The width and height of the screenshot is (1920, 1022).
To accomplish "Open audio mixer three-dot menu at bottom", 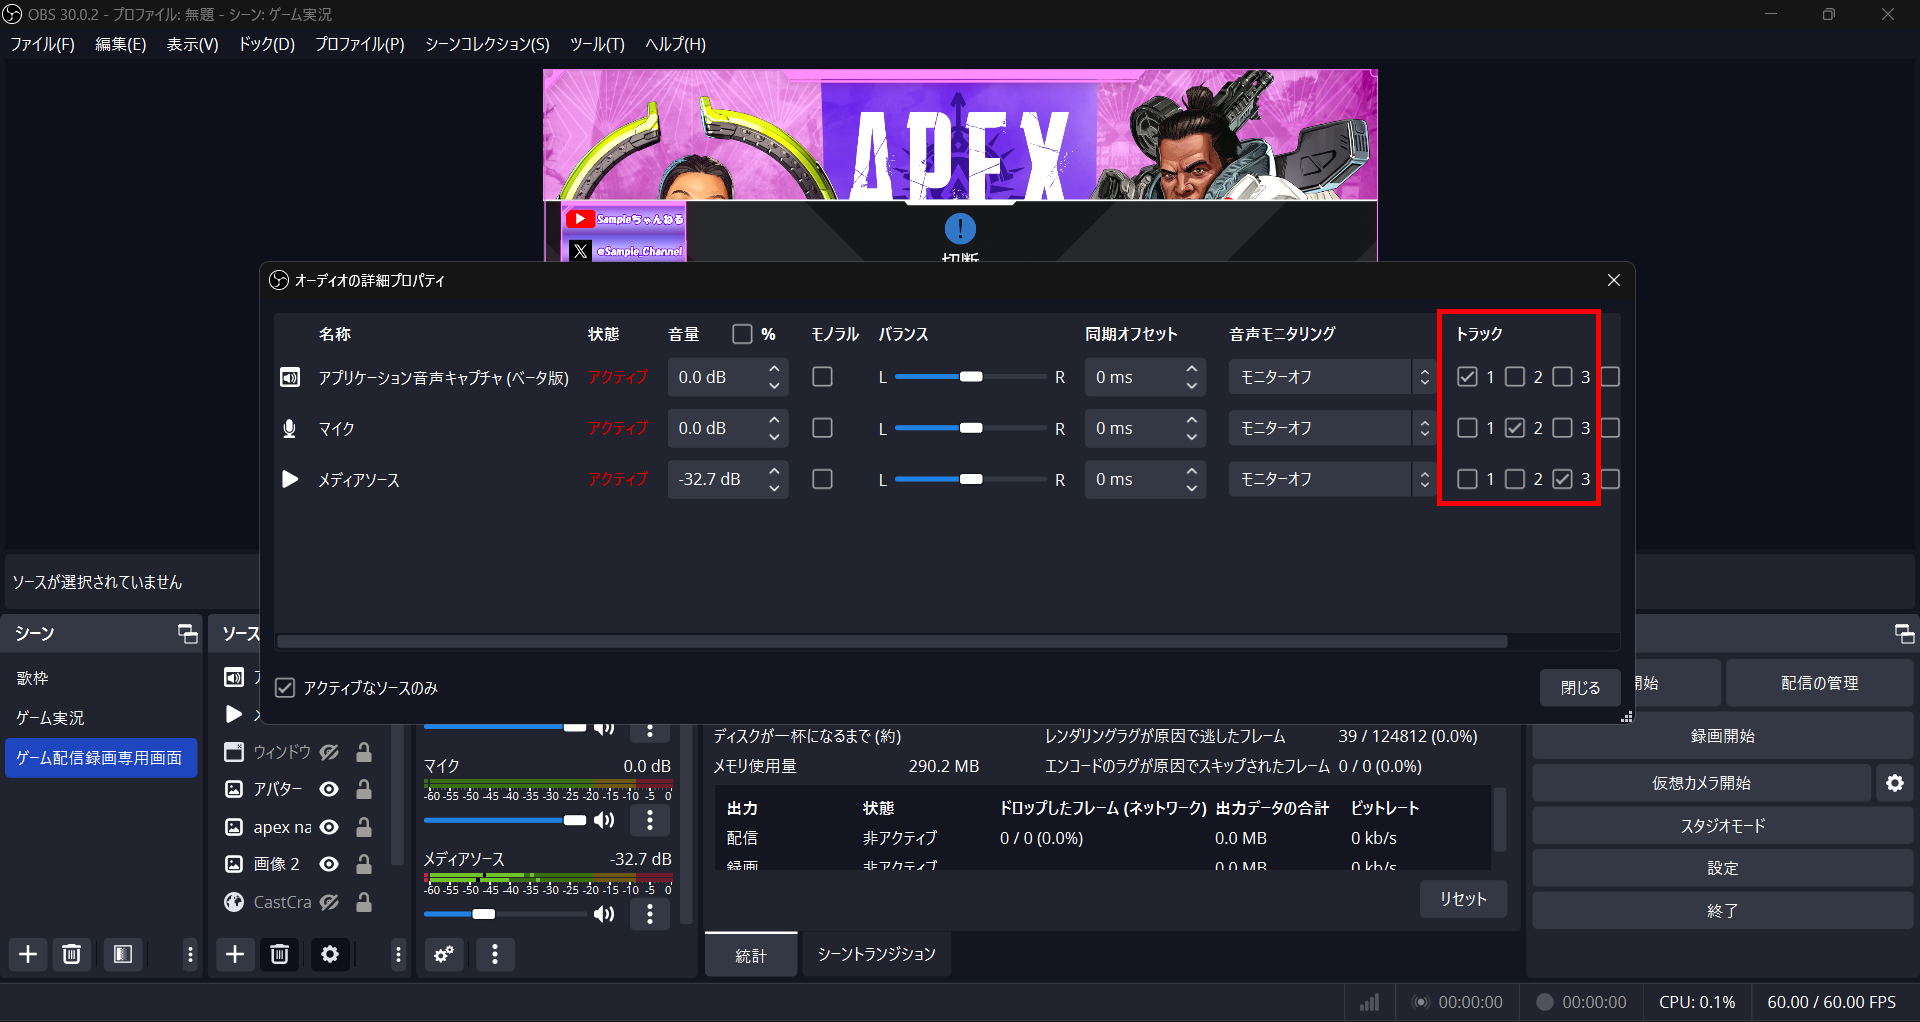I will click(495, 954).
